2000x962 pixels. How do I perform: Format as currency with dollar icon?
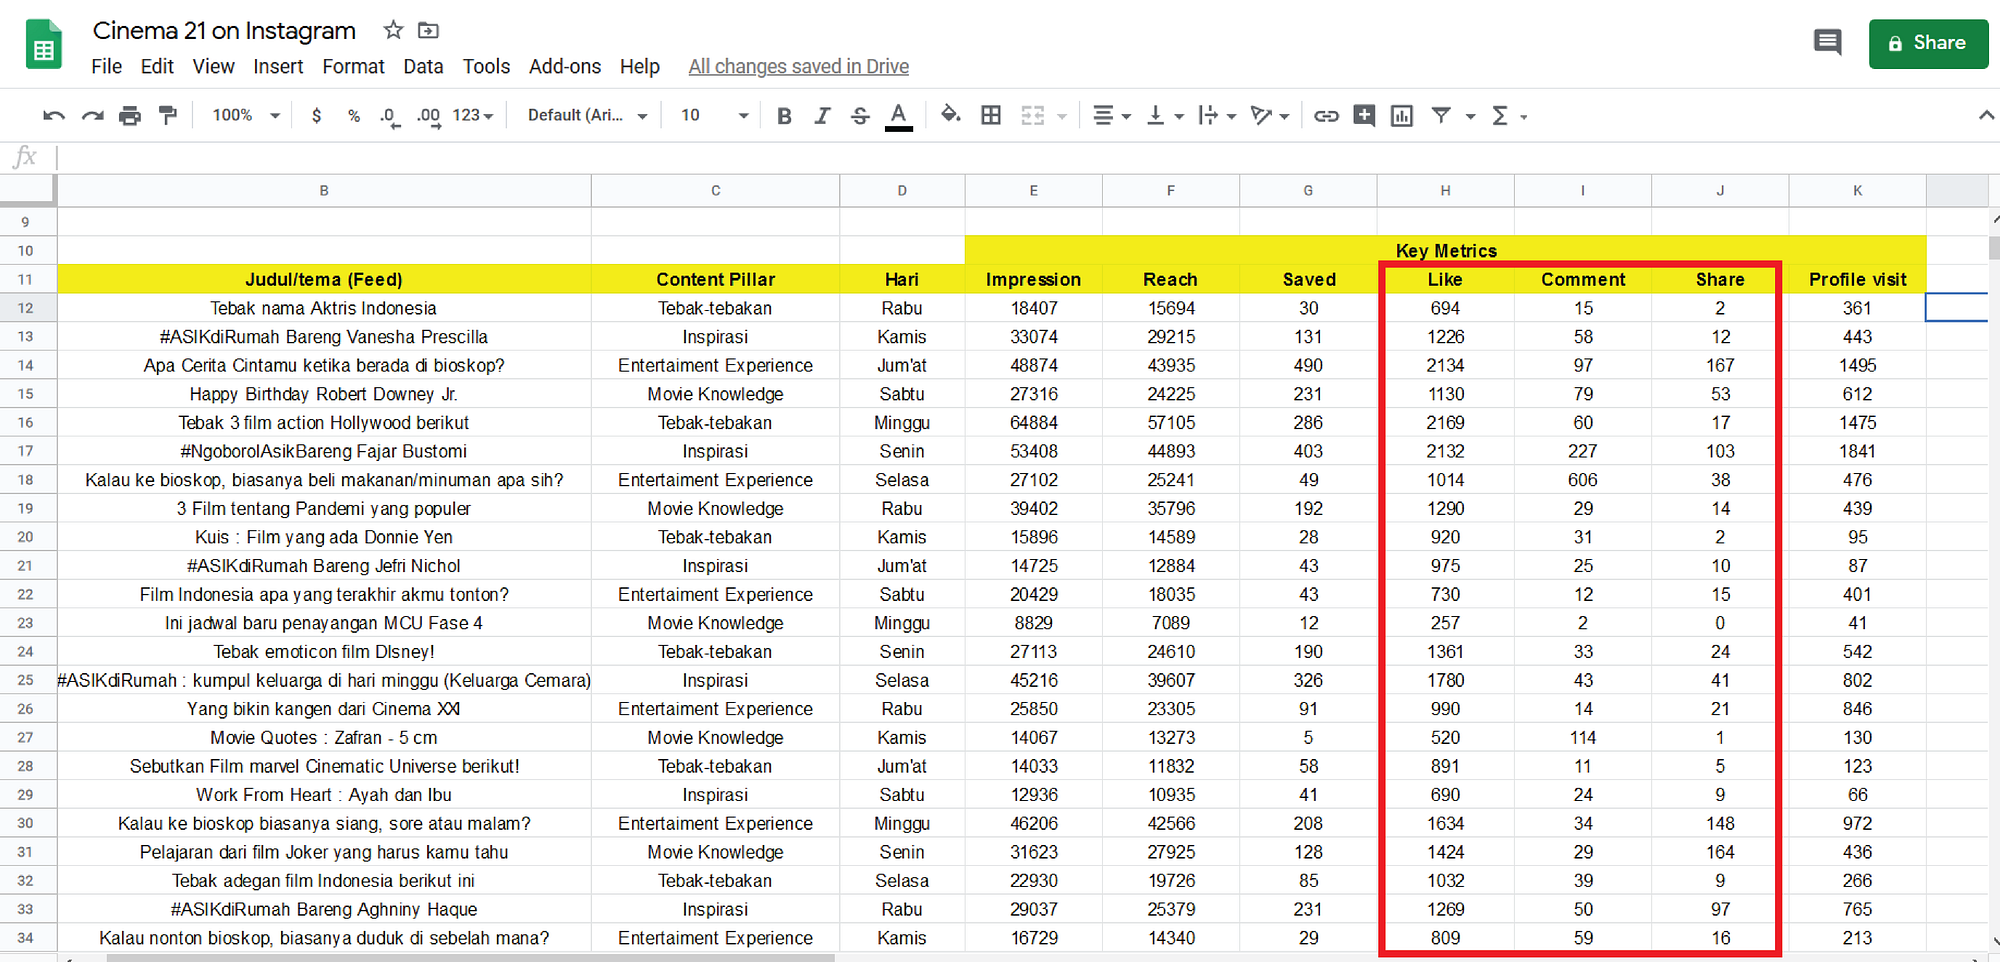tap(317, 116)
